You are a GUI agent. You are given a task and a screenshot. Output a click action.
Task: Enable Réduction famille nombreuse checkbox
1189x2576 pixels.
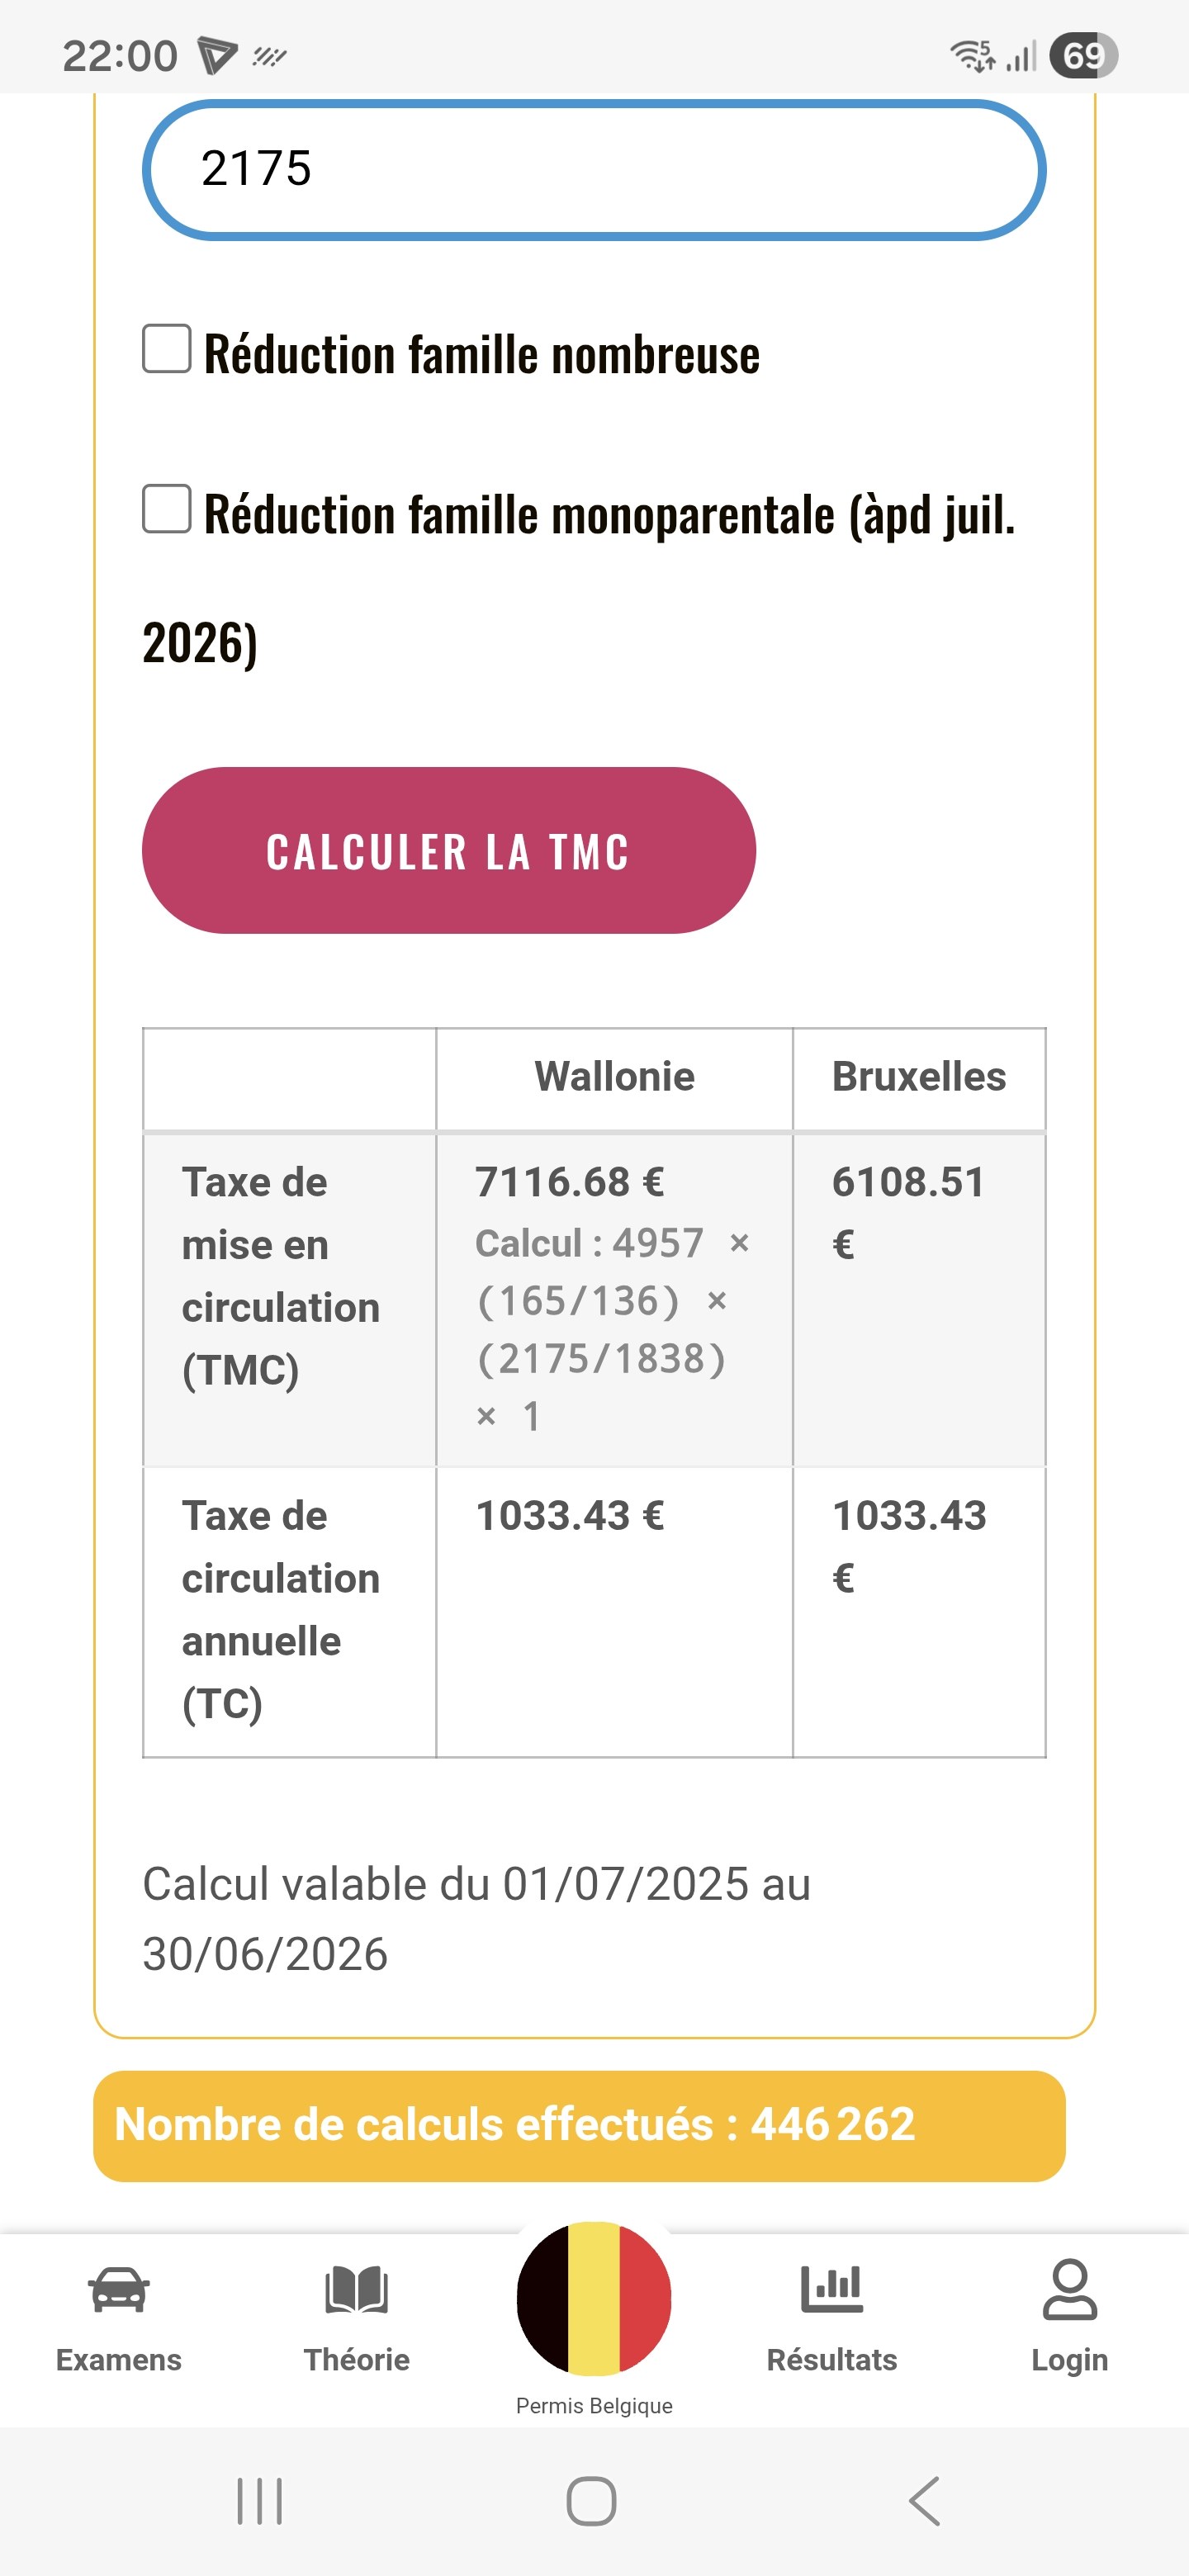(x=167, y=349)
